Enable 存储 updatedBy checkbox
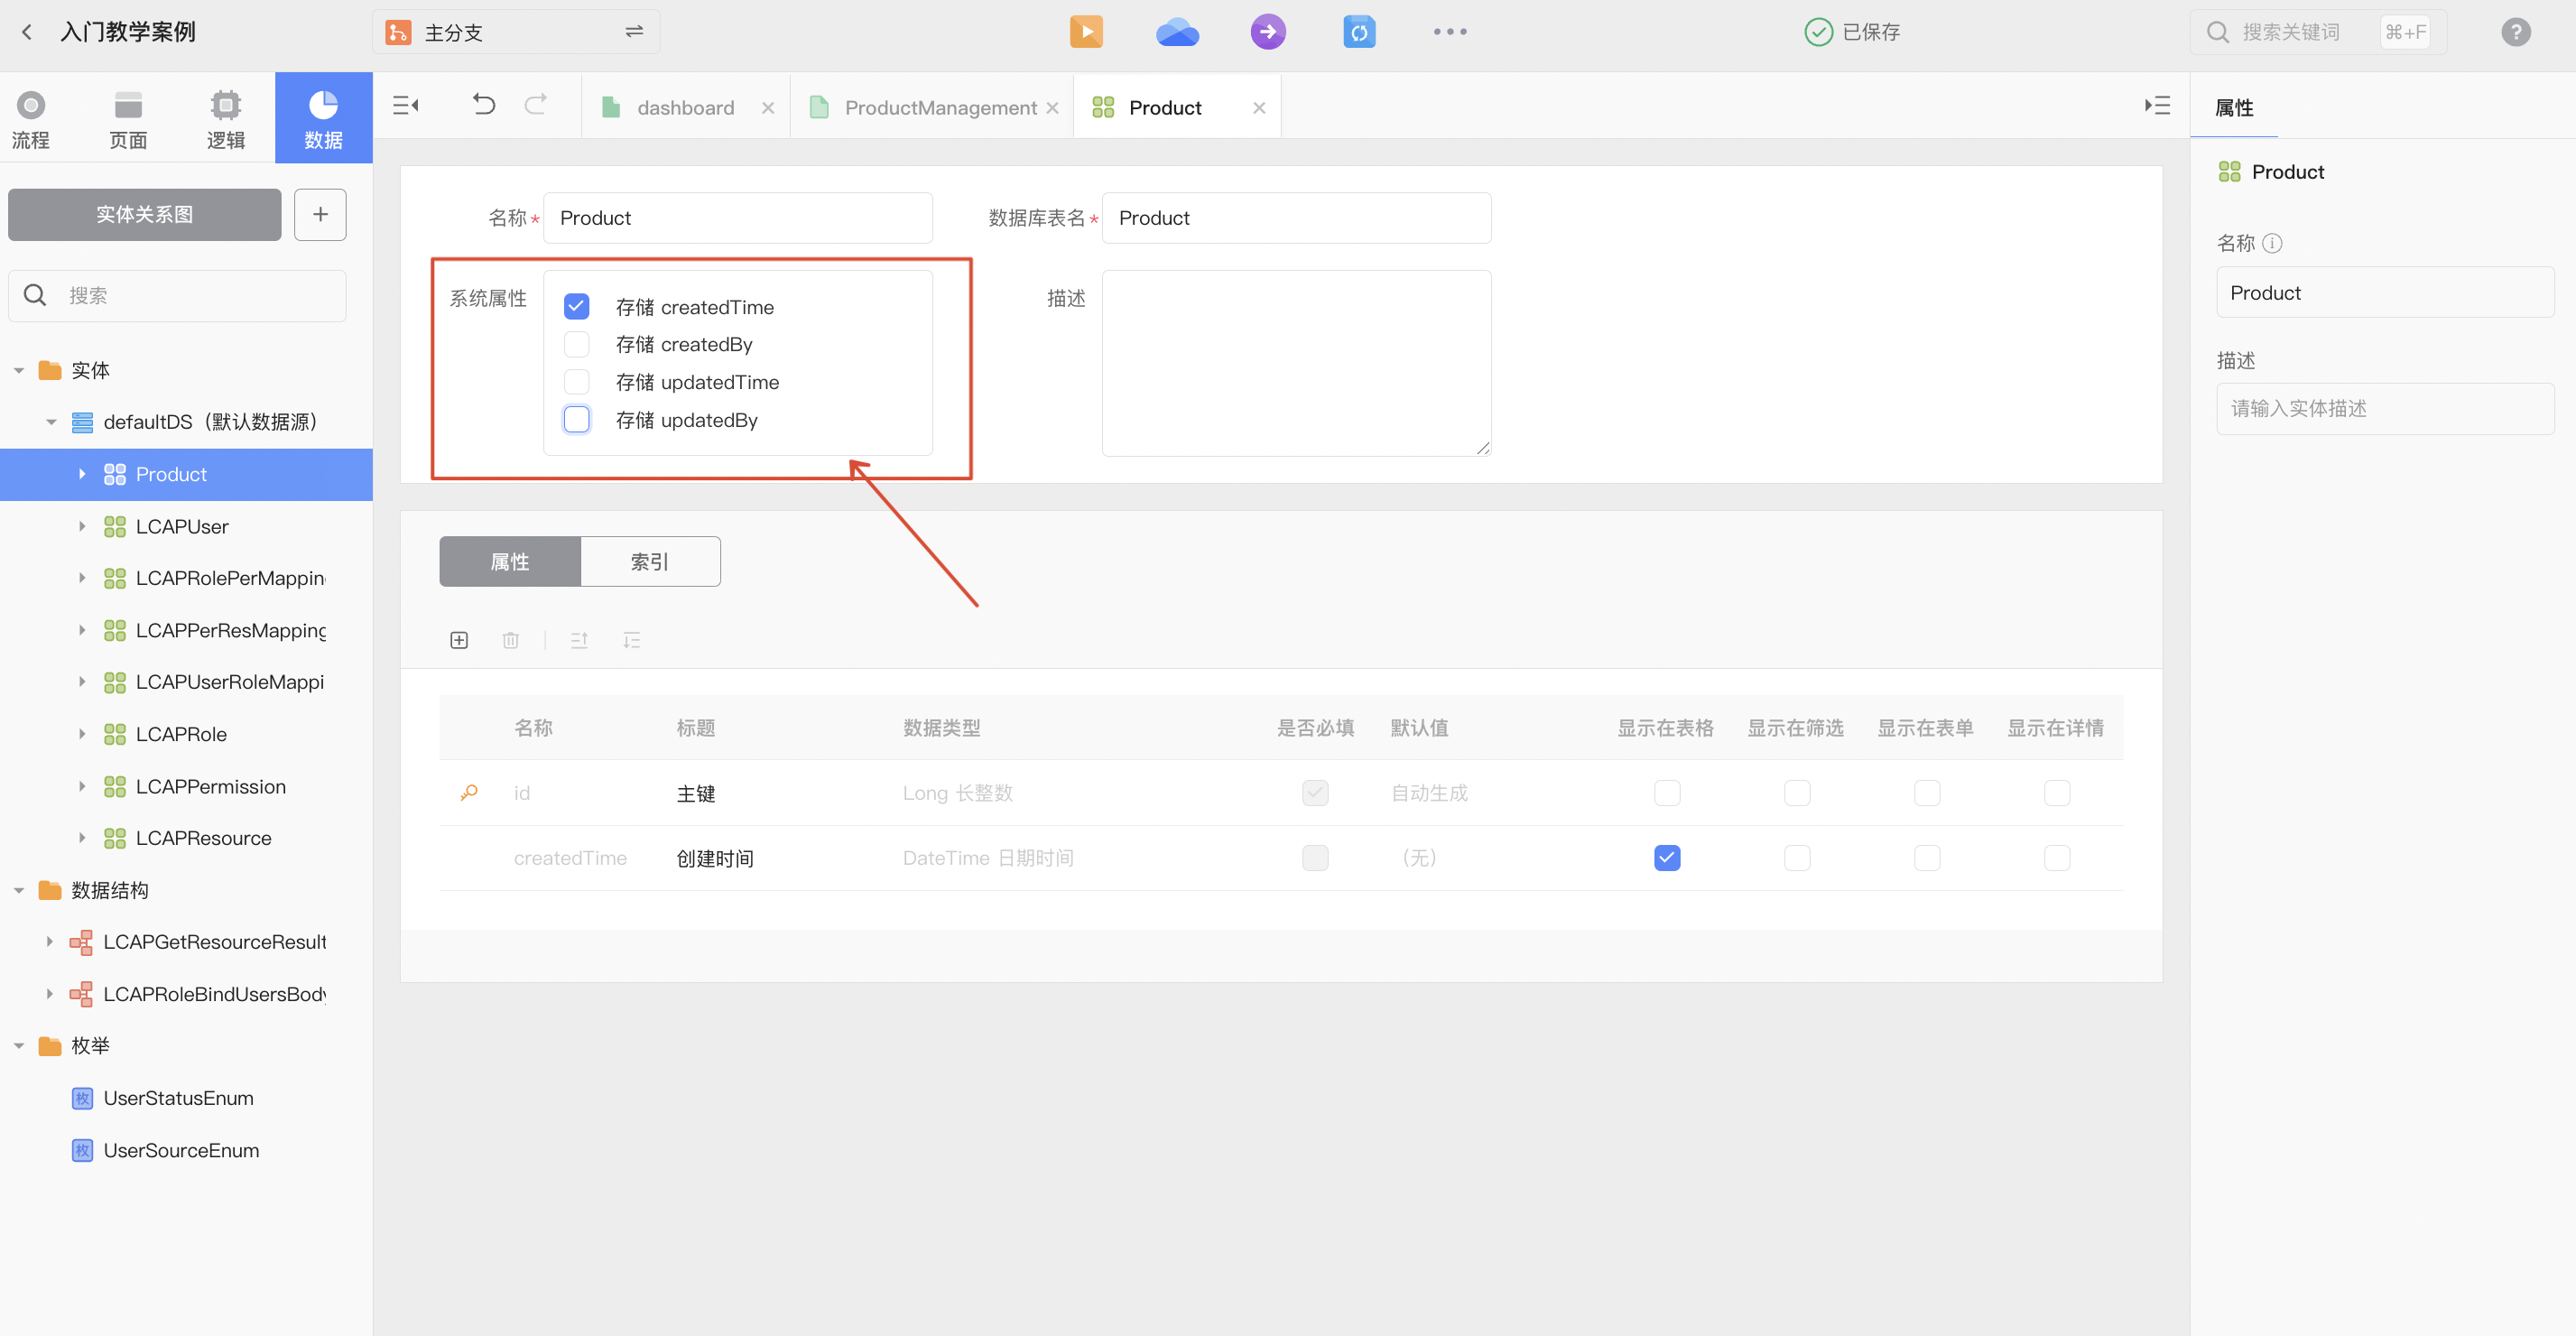Viewport: 2576px width, 1336px height. click(x=576, y=419)
